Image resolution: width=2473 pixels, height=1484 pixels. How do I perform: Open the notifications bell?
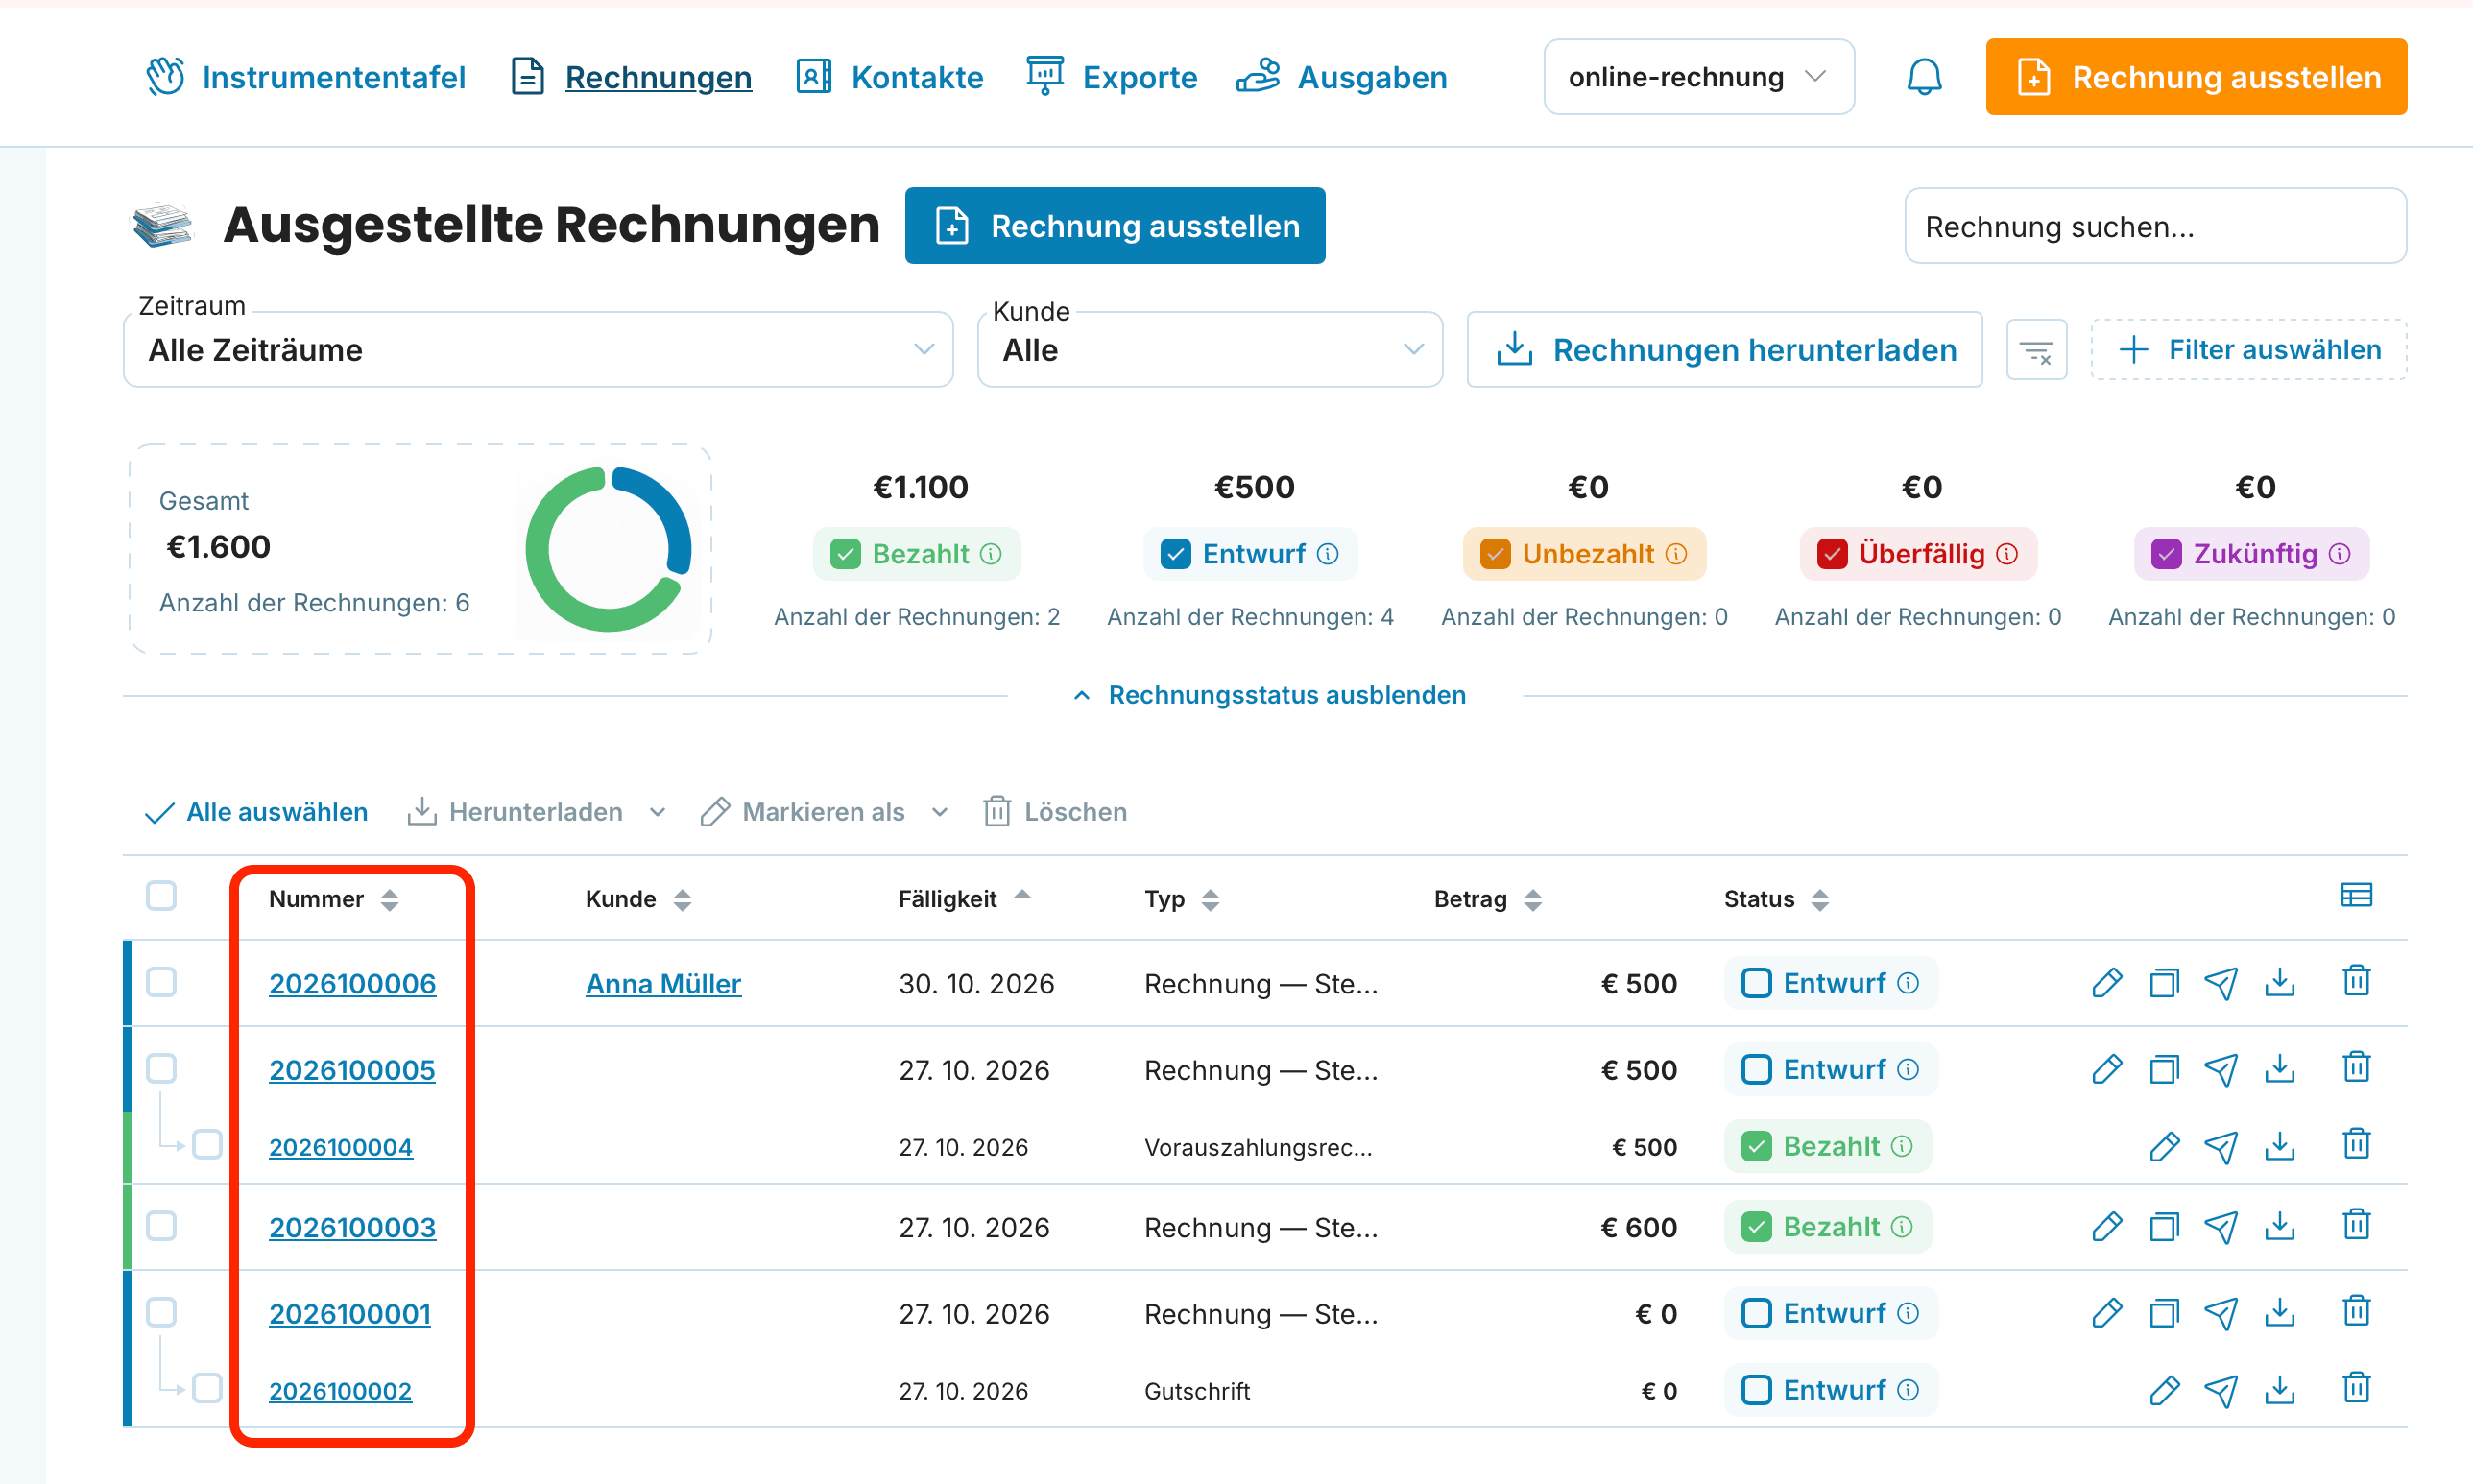click(1923, 77)
